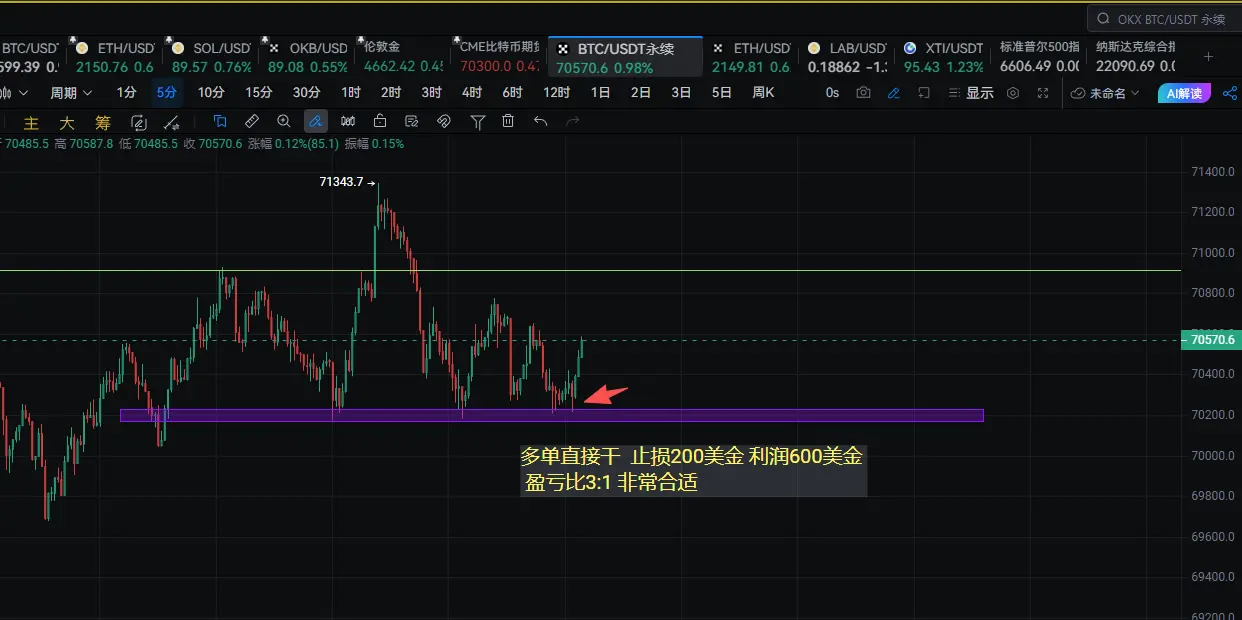Toggle the lock drawings icon

coord(380,121)
